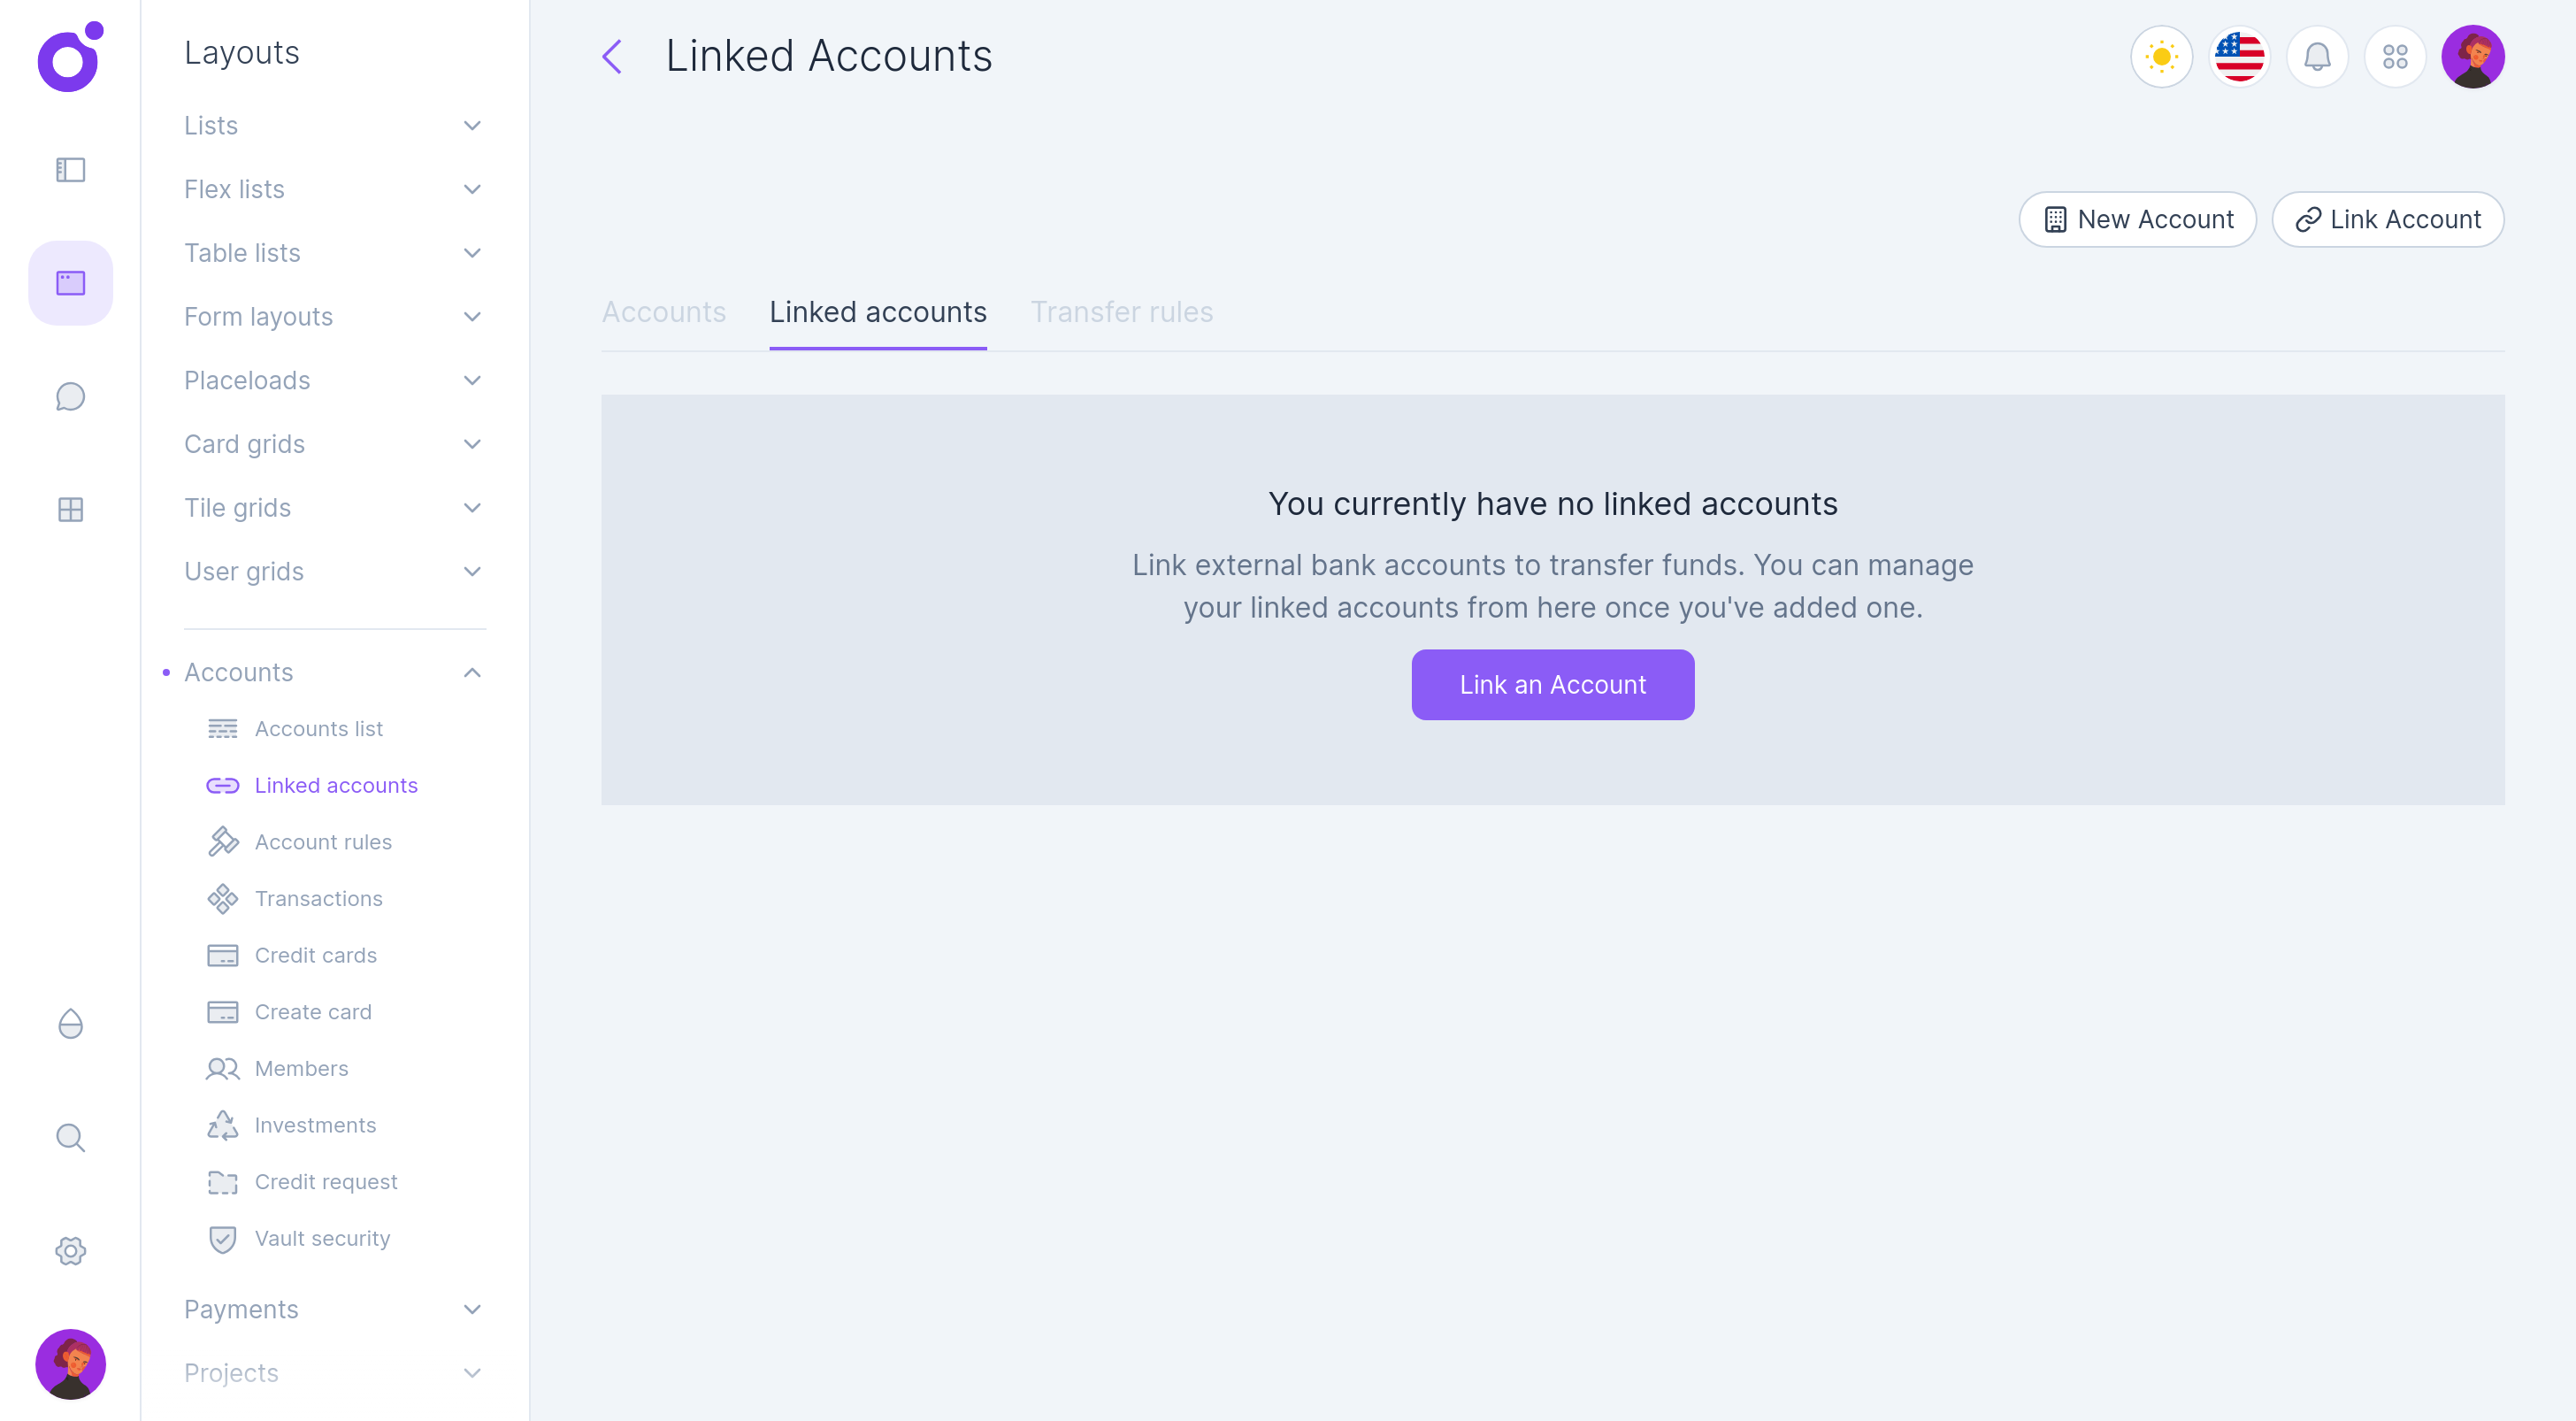Open the apps grid icon at top right
The height and width of the screenshot is (1421, 2576).
click(x=2395, y=57)
